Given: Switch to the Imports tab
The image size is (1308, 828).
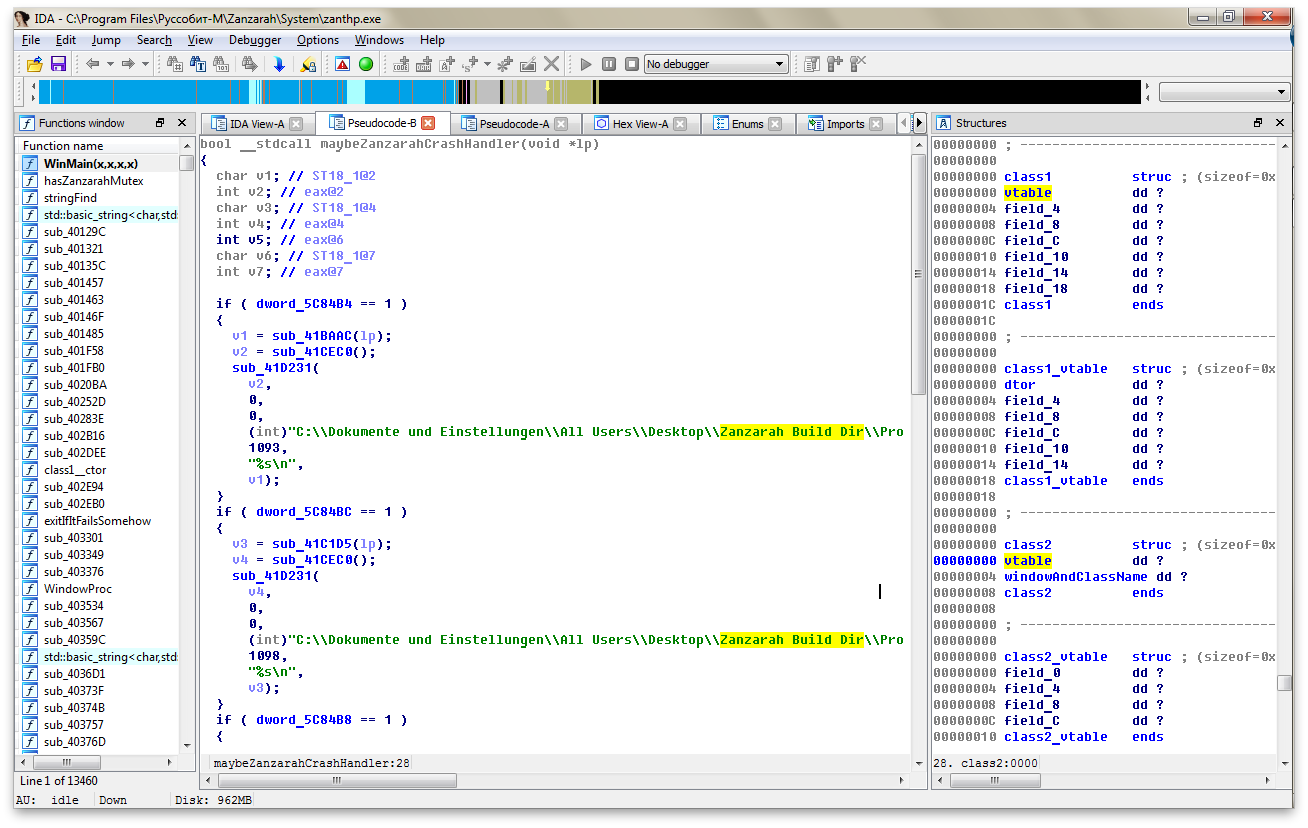Looking at the screenshot, I should pyautogui.click(x=845, y=124).
